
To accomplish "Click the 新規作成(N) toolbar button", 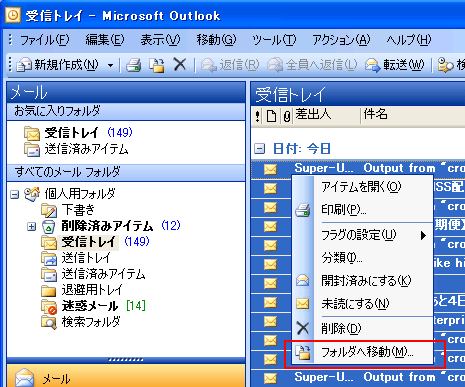I will point(58,65).
